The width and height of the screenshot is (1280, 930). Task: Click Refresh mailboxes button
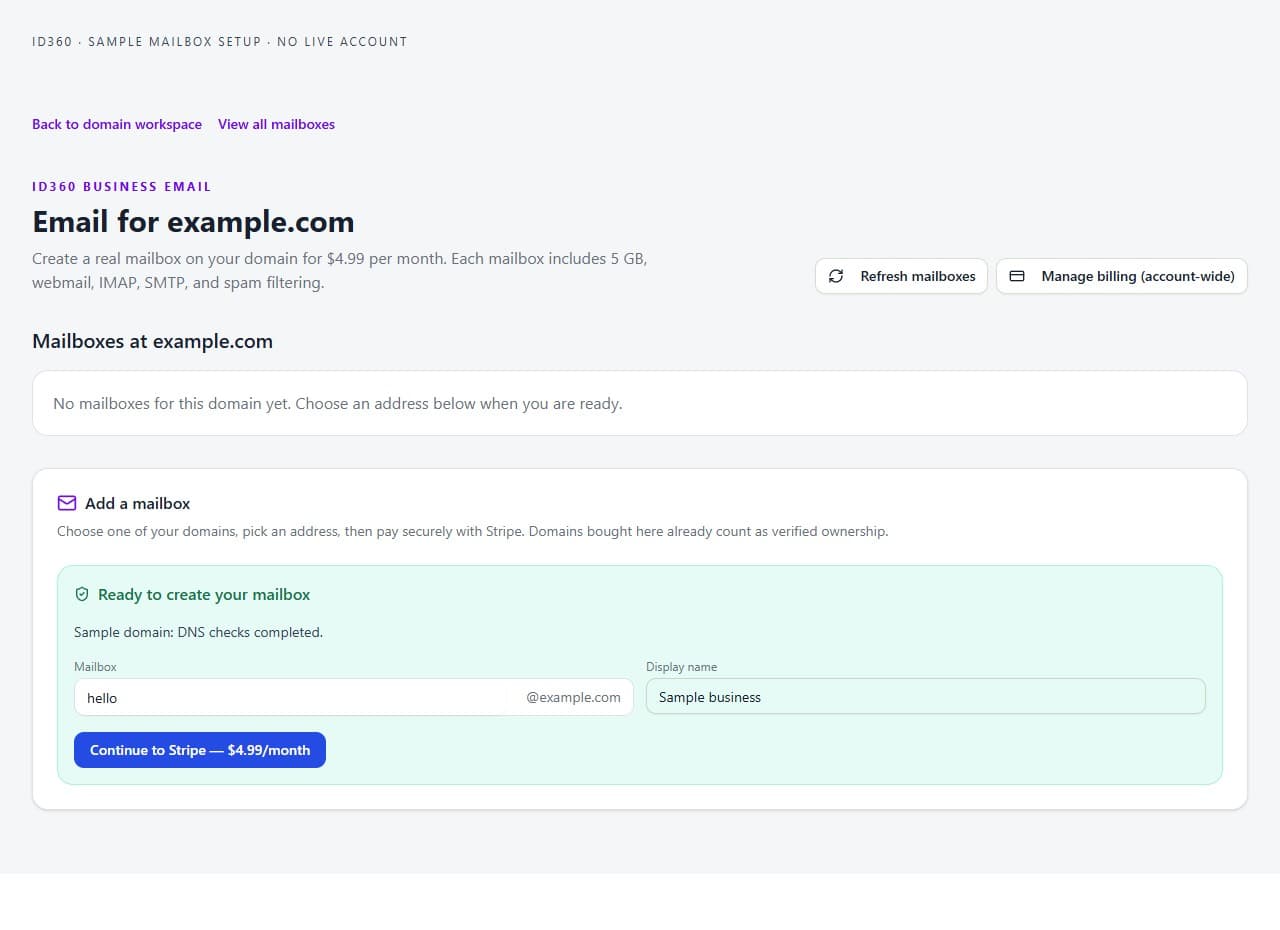901,276
